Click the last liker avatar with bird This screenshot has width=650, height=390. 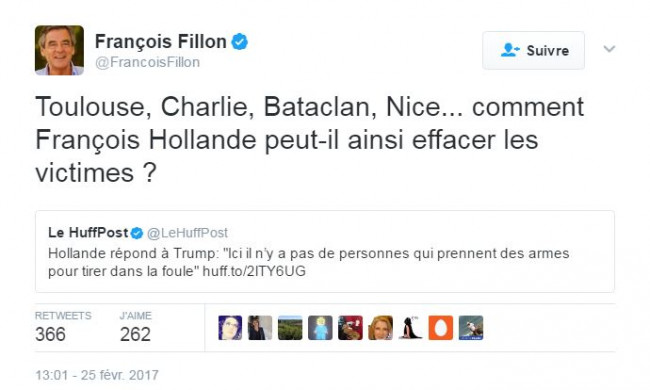click(x=471, y=328)
